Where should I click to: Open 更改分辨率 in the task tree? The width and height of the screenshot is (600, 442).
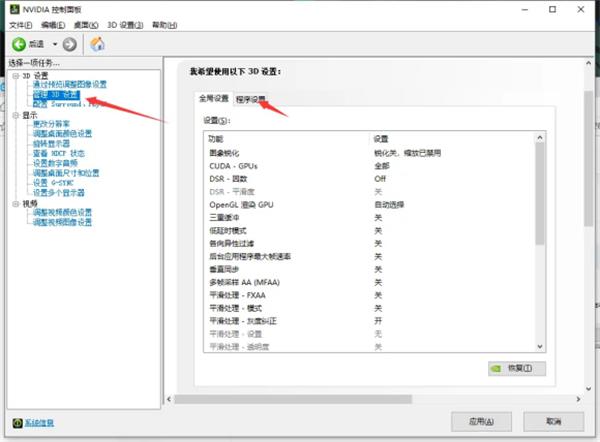51,124
